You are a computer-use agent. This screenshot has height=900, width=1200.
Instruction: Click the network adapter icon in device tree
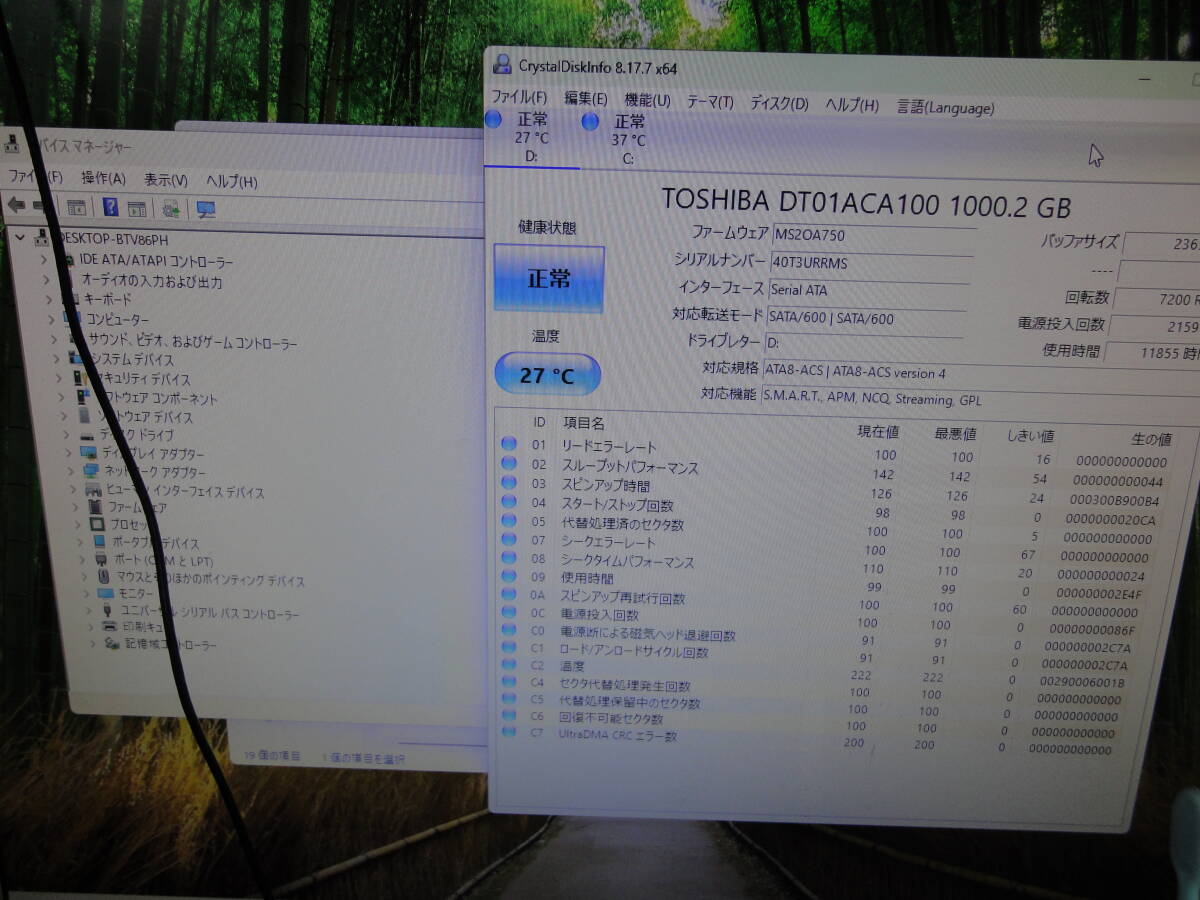coord(91,470)
